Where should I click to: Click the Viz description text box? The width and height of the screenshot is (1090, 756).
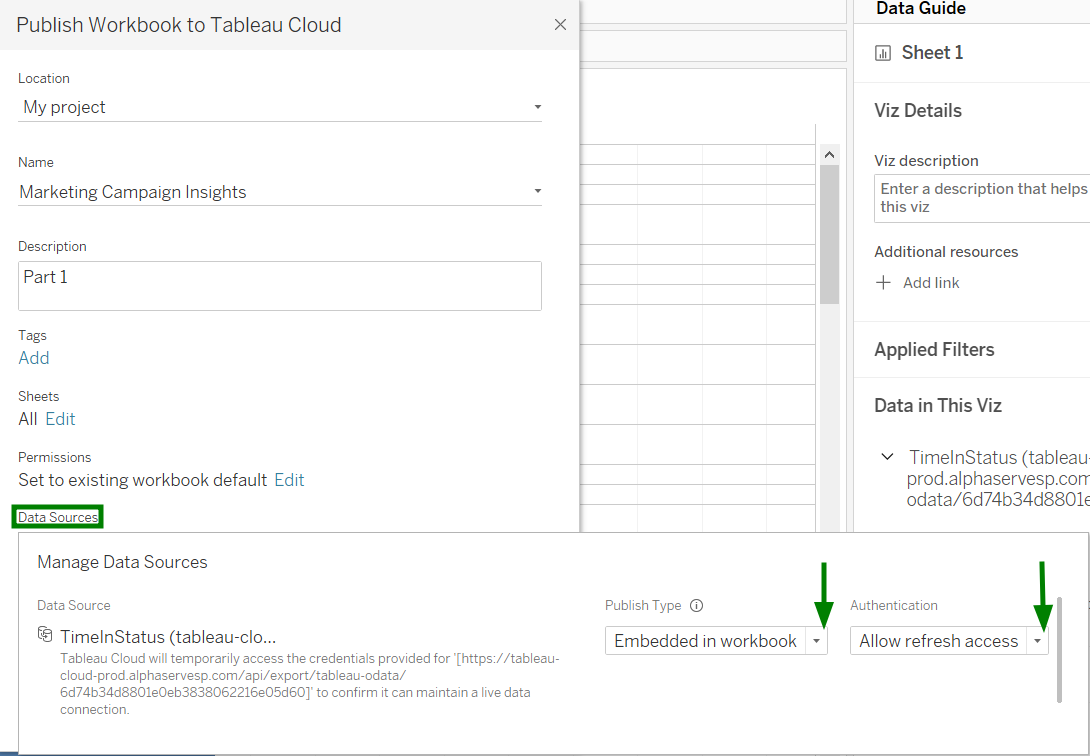(x=982, y=198)
